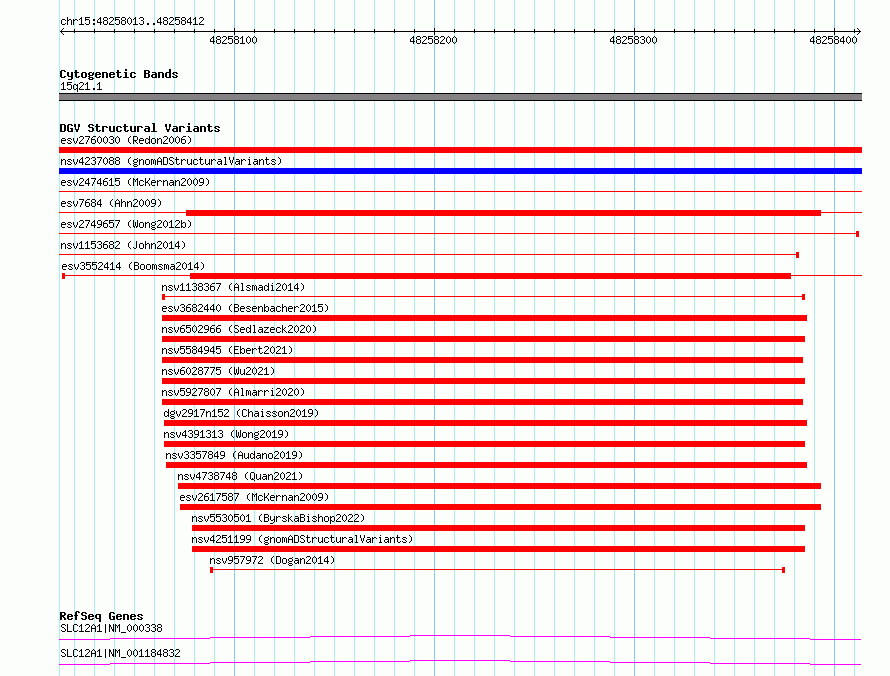Select the red bar of nsv6028775
The height and width of the screenshot is (676, 890).
(x=483, y=381)
